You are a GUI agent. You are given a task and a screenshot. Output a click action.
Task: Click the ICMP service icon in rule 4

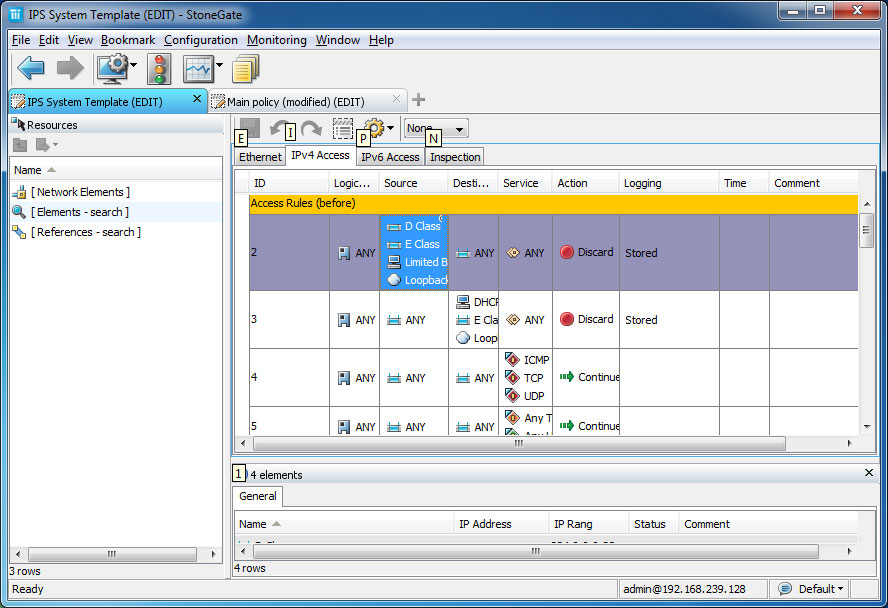pyautogui.click(x=512, y=359)
